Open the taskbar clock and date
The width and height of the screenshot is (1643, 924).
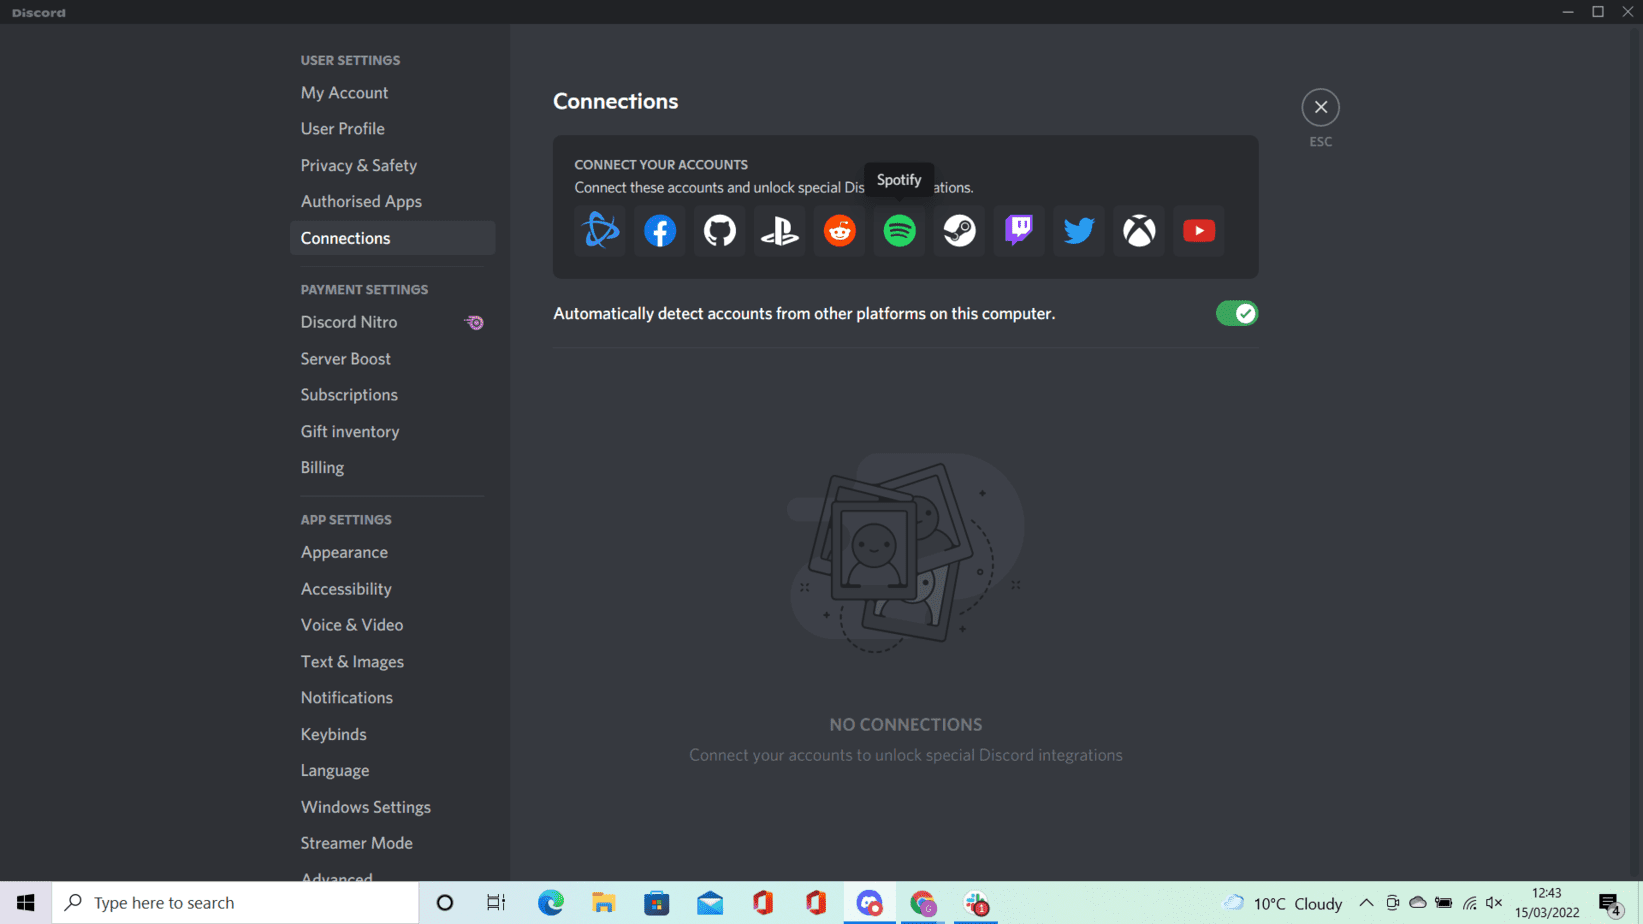pyautogui.click(x=1547, y=903)
